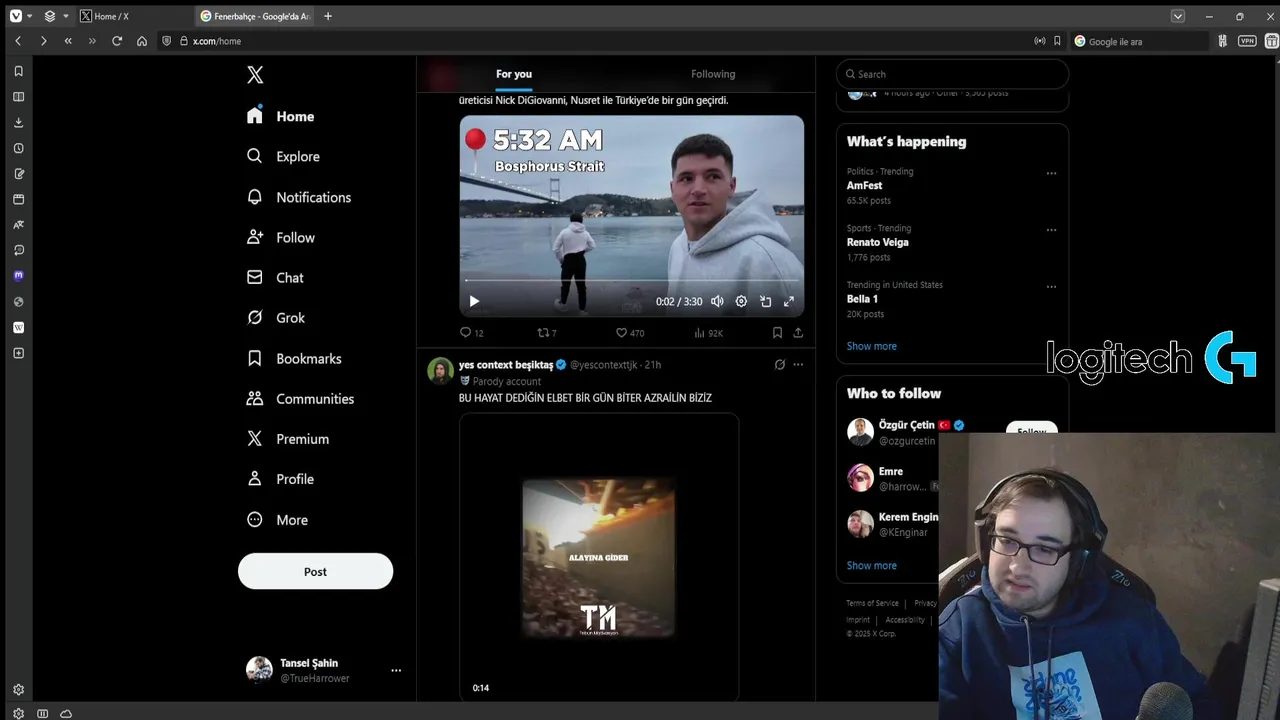The width and height of the screenshot is (1280, 720).
Task: Like the Nick DiGiovanni post
Action: (x=630, y=333)
